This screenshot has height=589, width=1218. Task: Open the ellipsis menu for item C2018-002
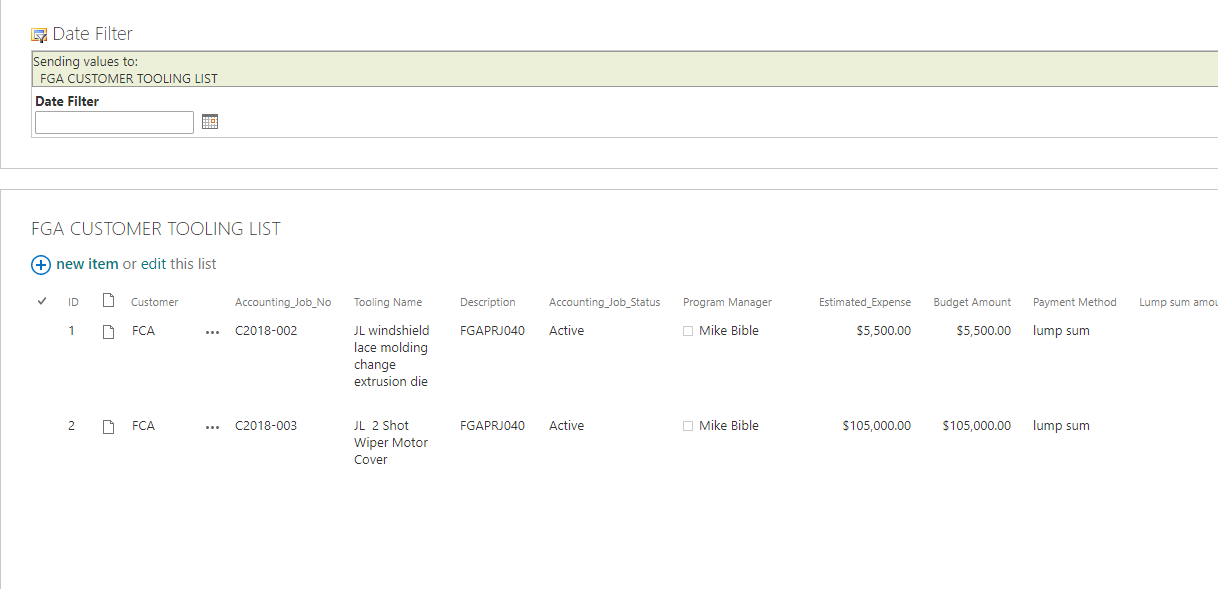coord(212,331)
